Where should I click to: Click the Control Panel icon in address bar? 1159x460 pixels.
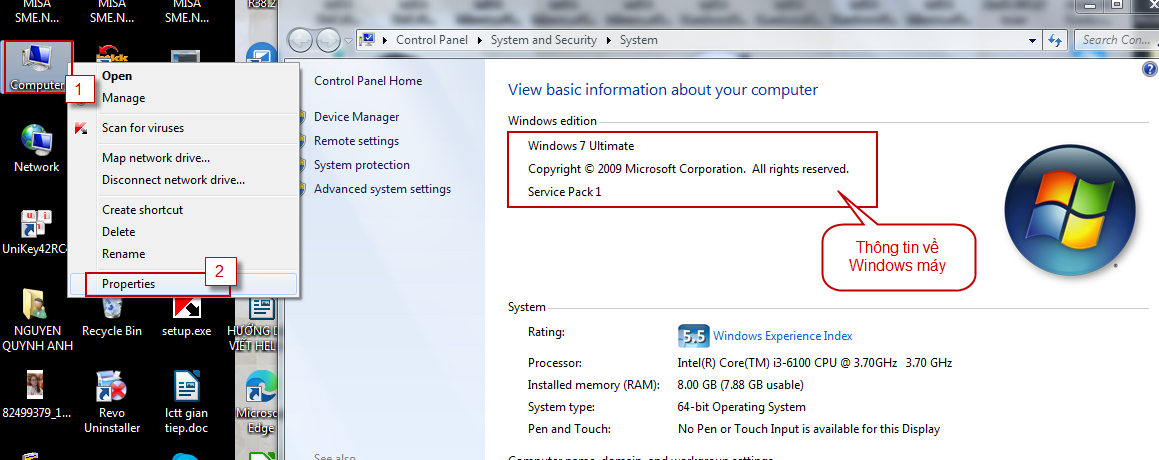(x=366, y=40)
